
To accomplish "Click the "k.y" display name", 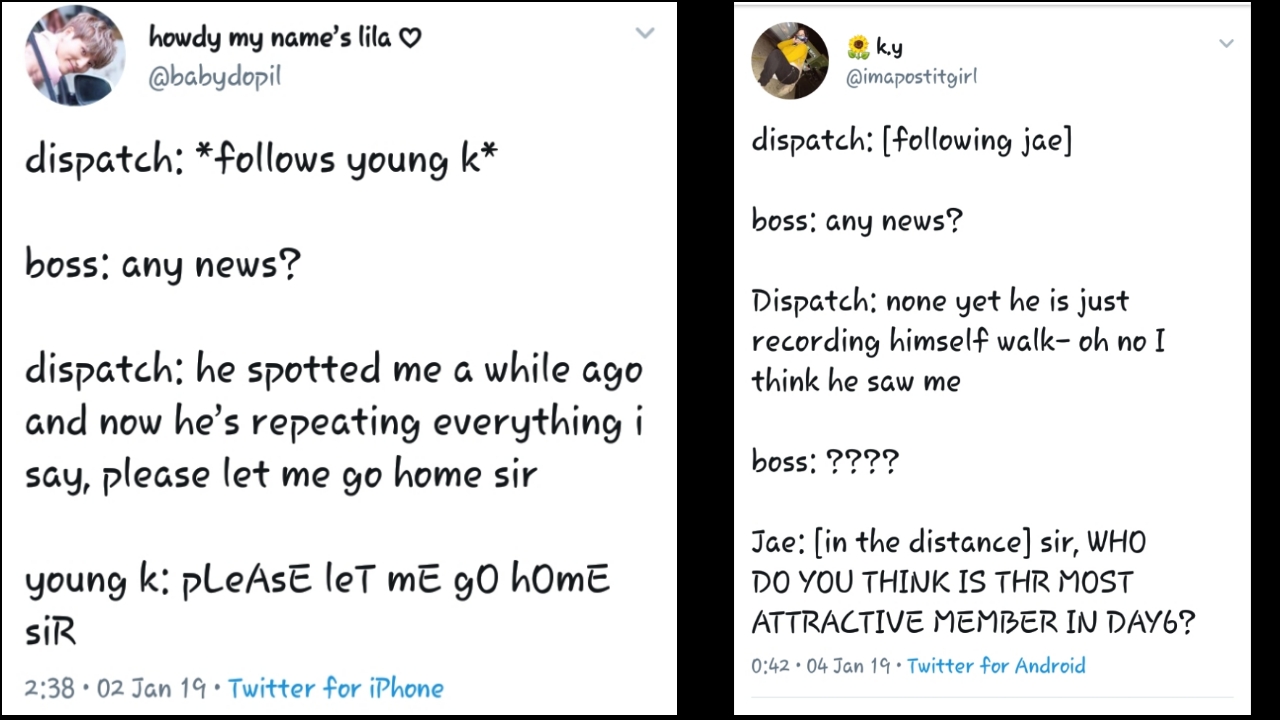I will pos(889,46).
